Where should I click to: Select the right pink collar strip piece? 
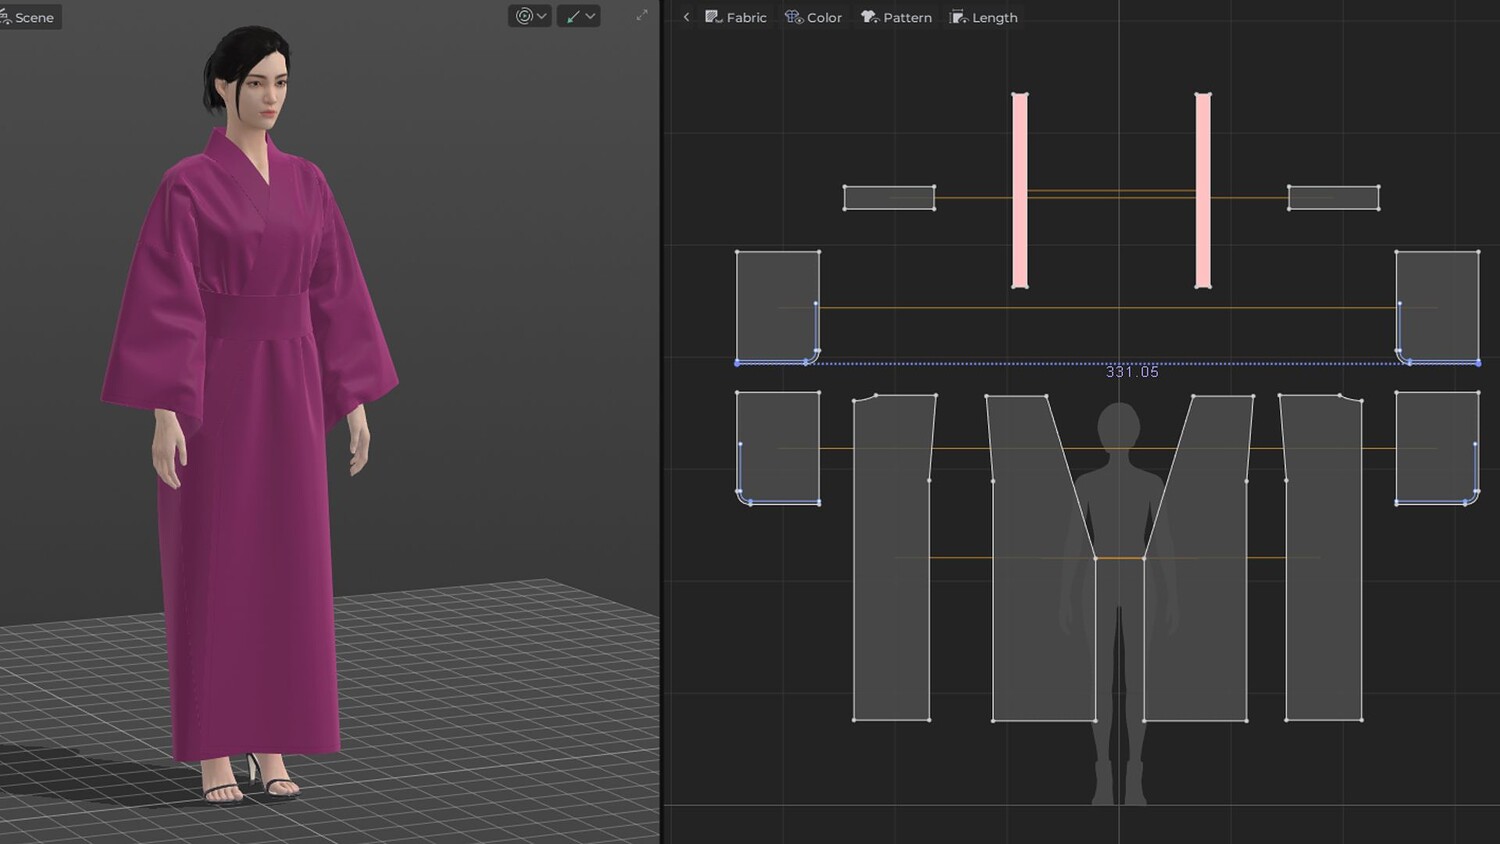(1203, 190)
